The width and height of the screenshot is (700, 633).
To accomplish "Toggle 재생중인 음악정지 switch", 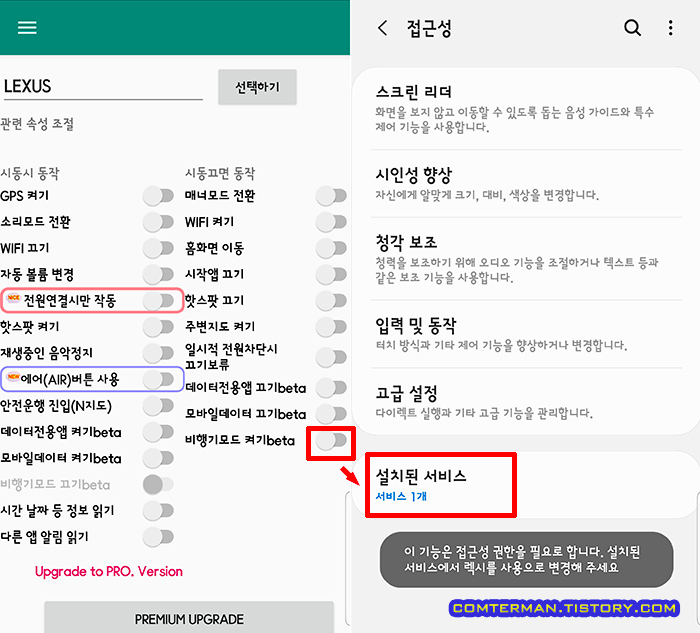I will pyautogui.click(x=158, y=353).
